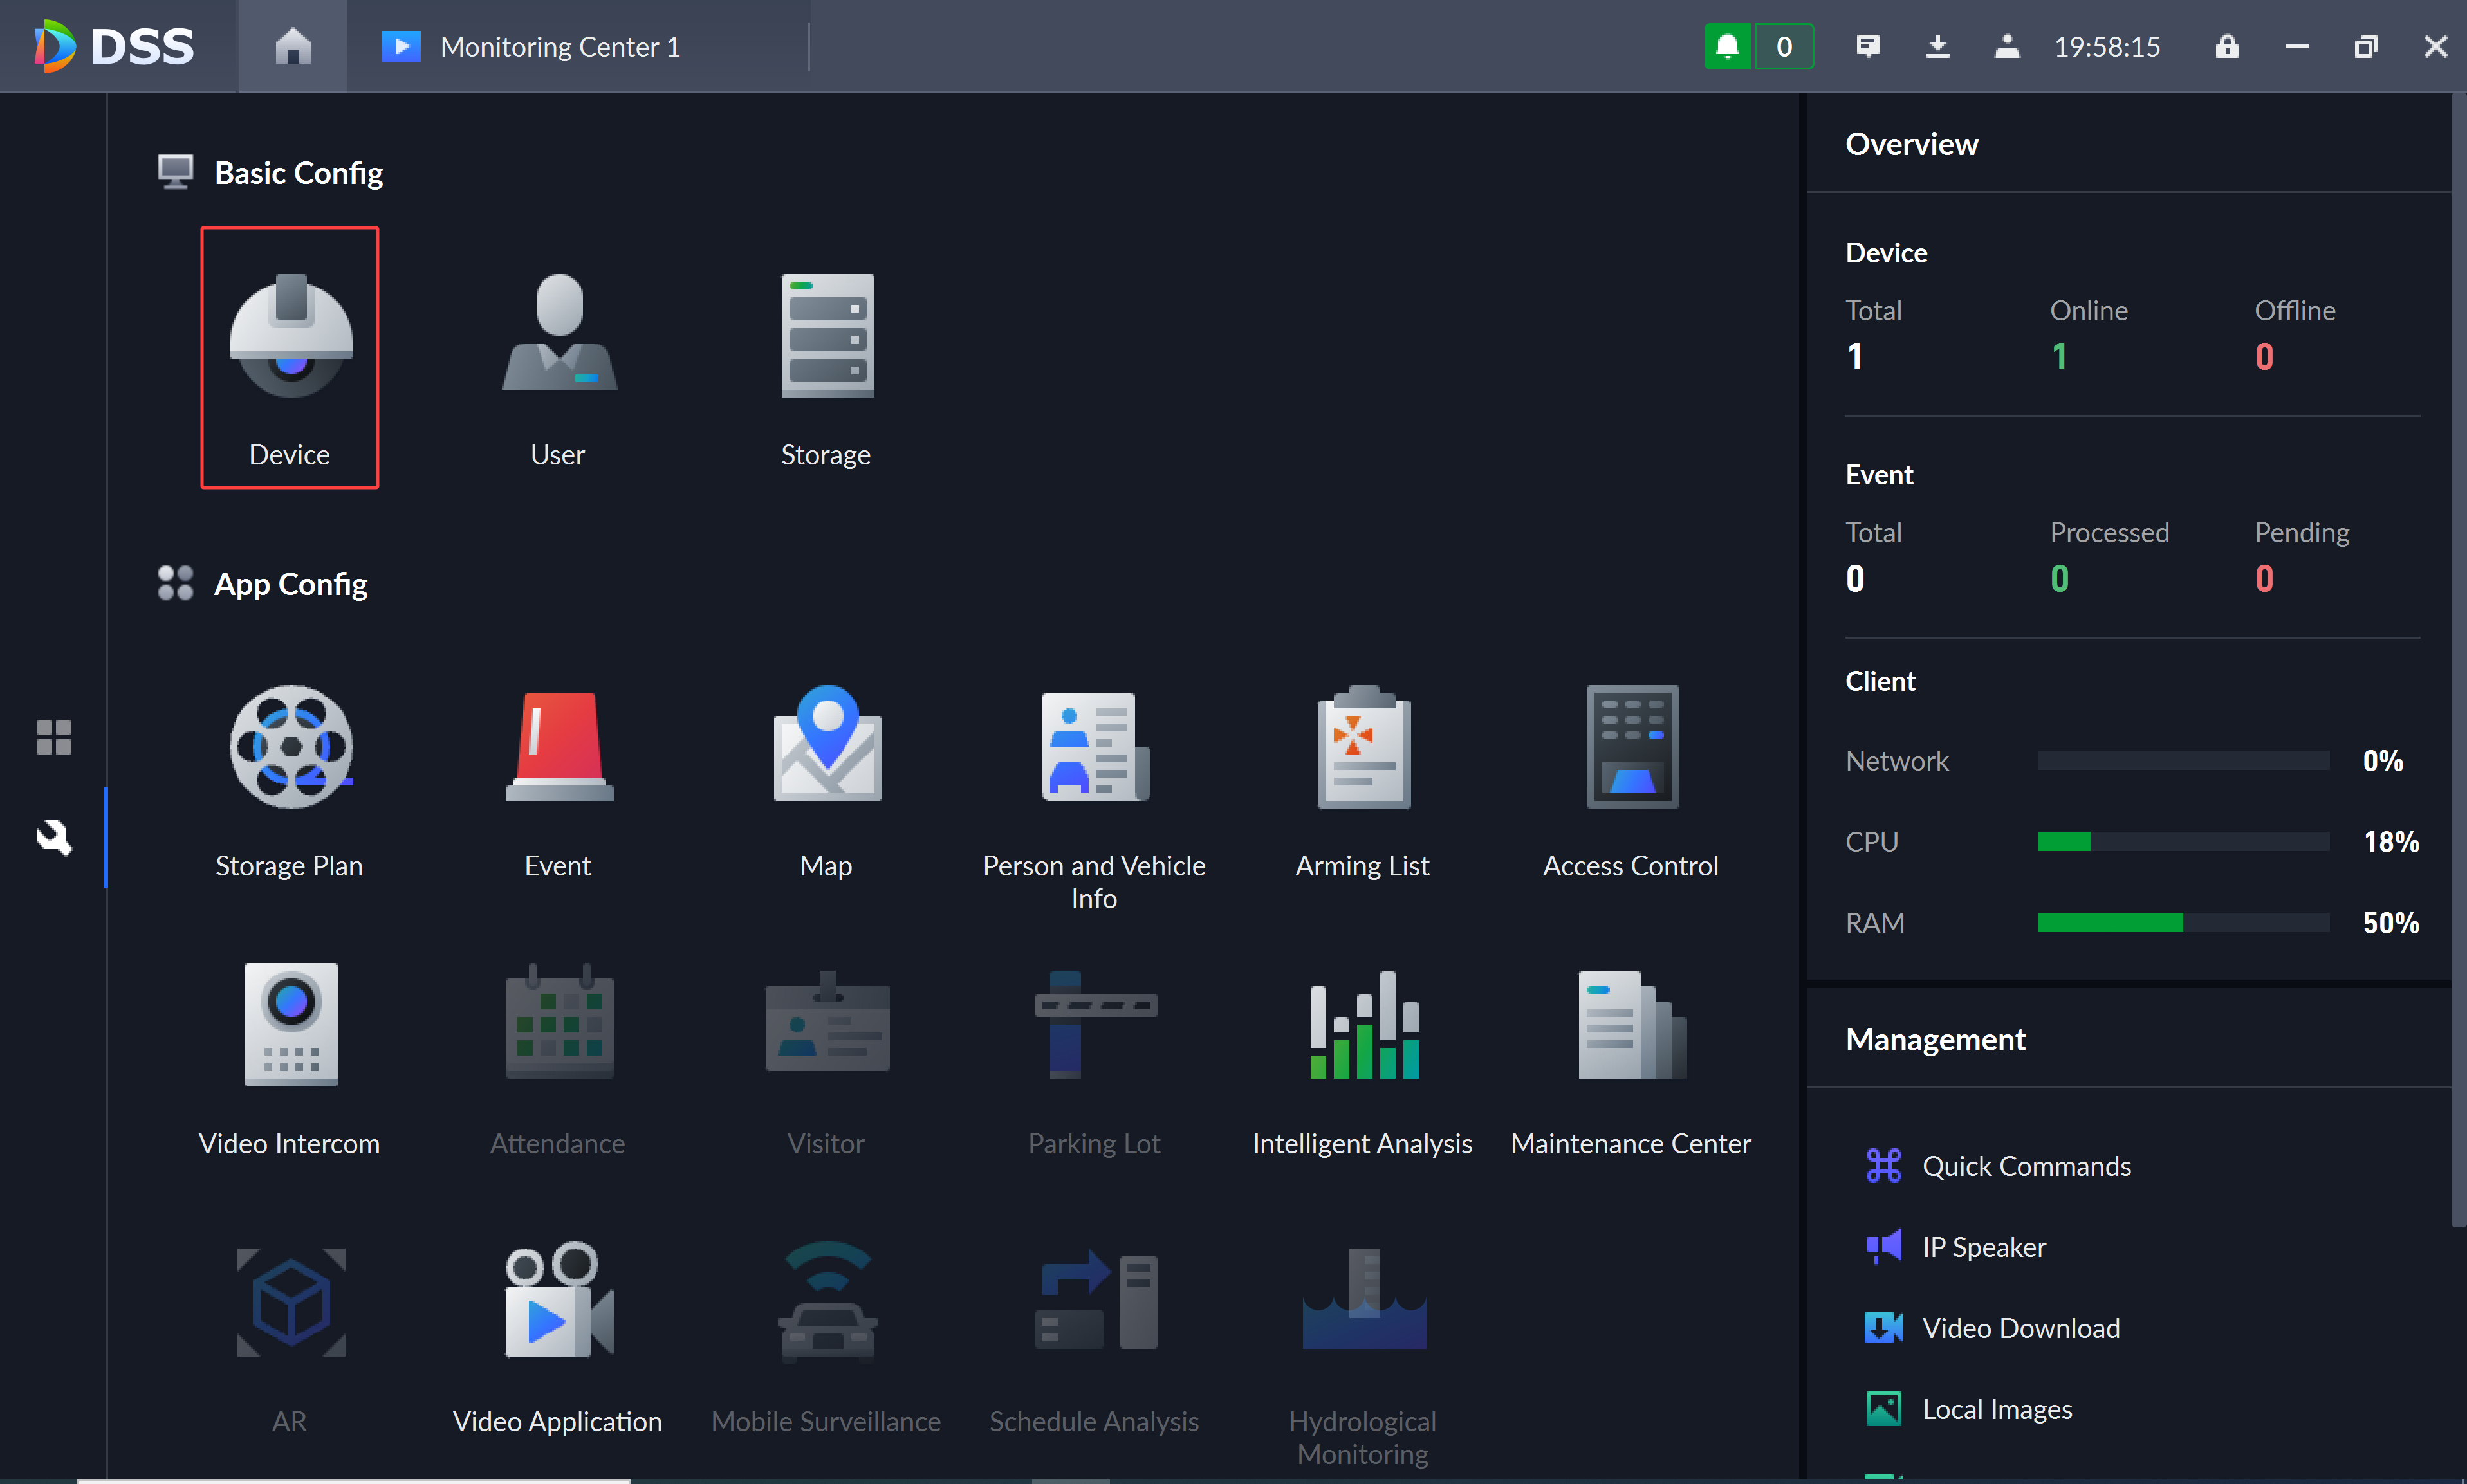Click the alarm count badge showing 0
2467x1484 pixels.
pyautogui.click(x=1784, y=46)
